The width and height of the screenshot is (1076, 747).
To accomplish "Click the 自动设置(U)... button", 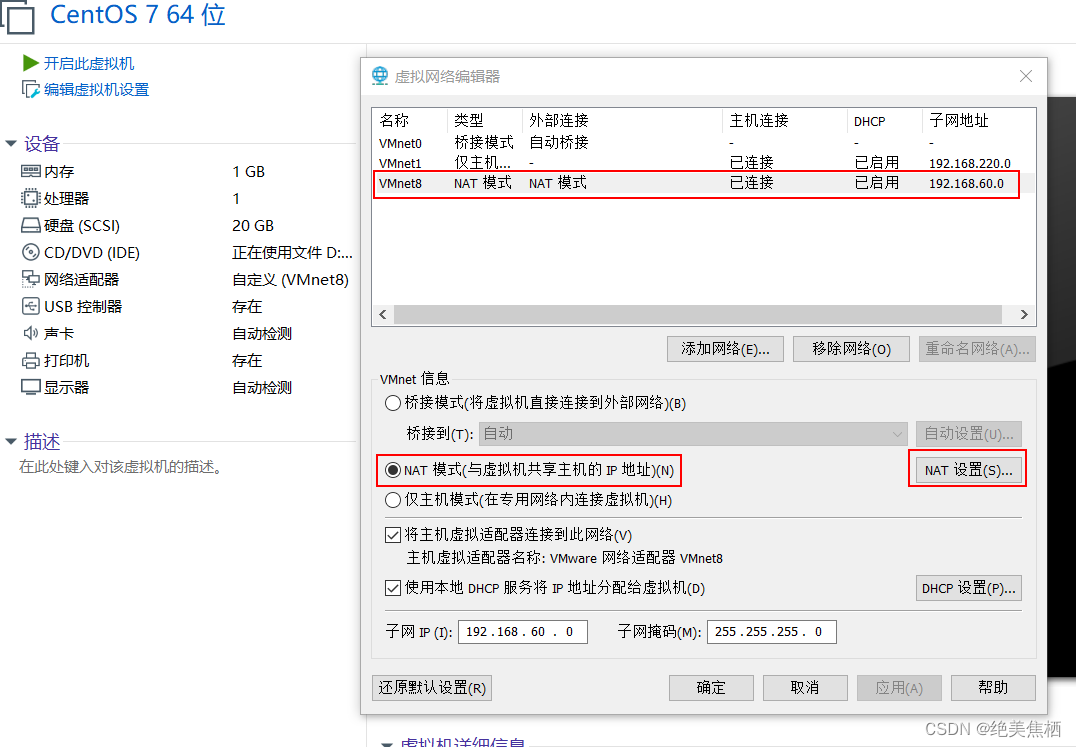I will click(x=968, y=434).
